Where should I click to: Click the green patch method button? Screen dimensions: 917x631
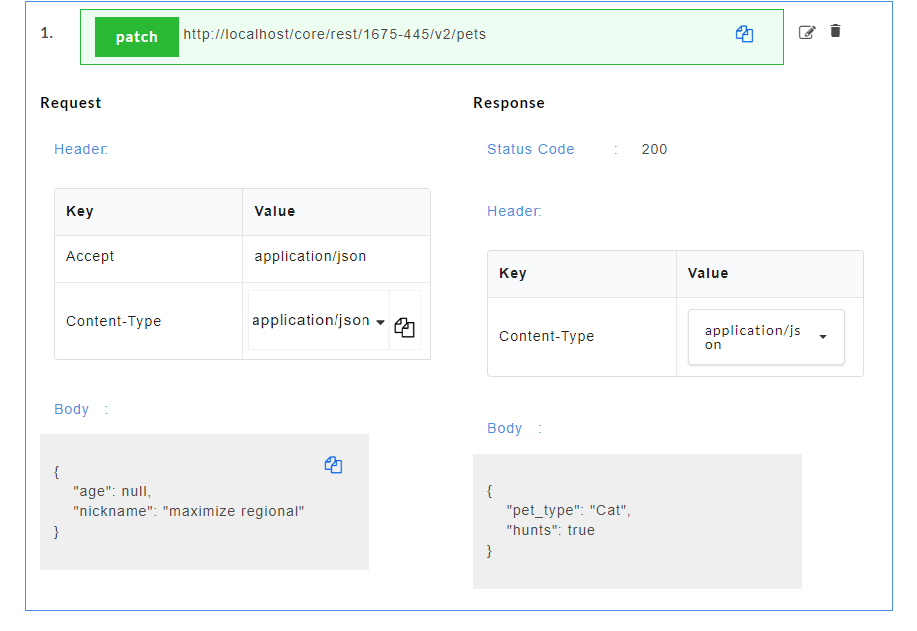click(x=137, y=37)
